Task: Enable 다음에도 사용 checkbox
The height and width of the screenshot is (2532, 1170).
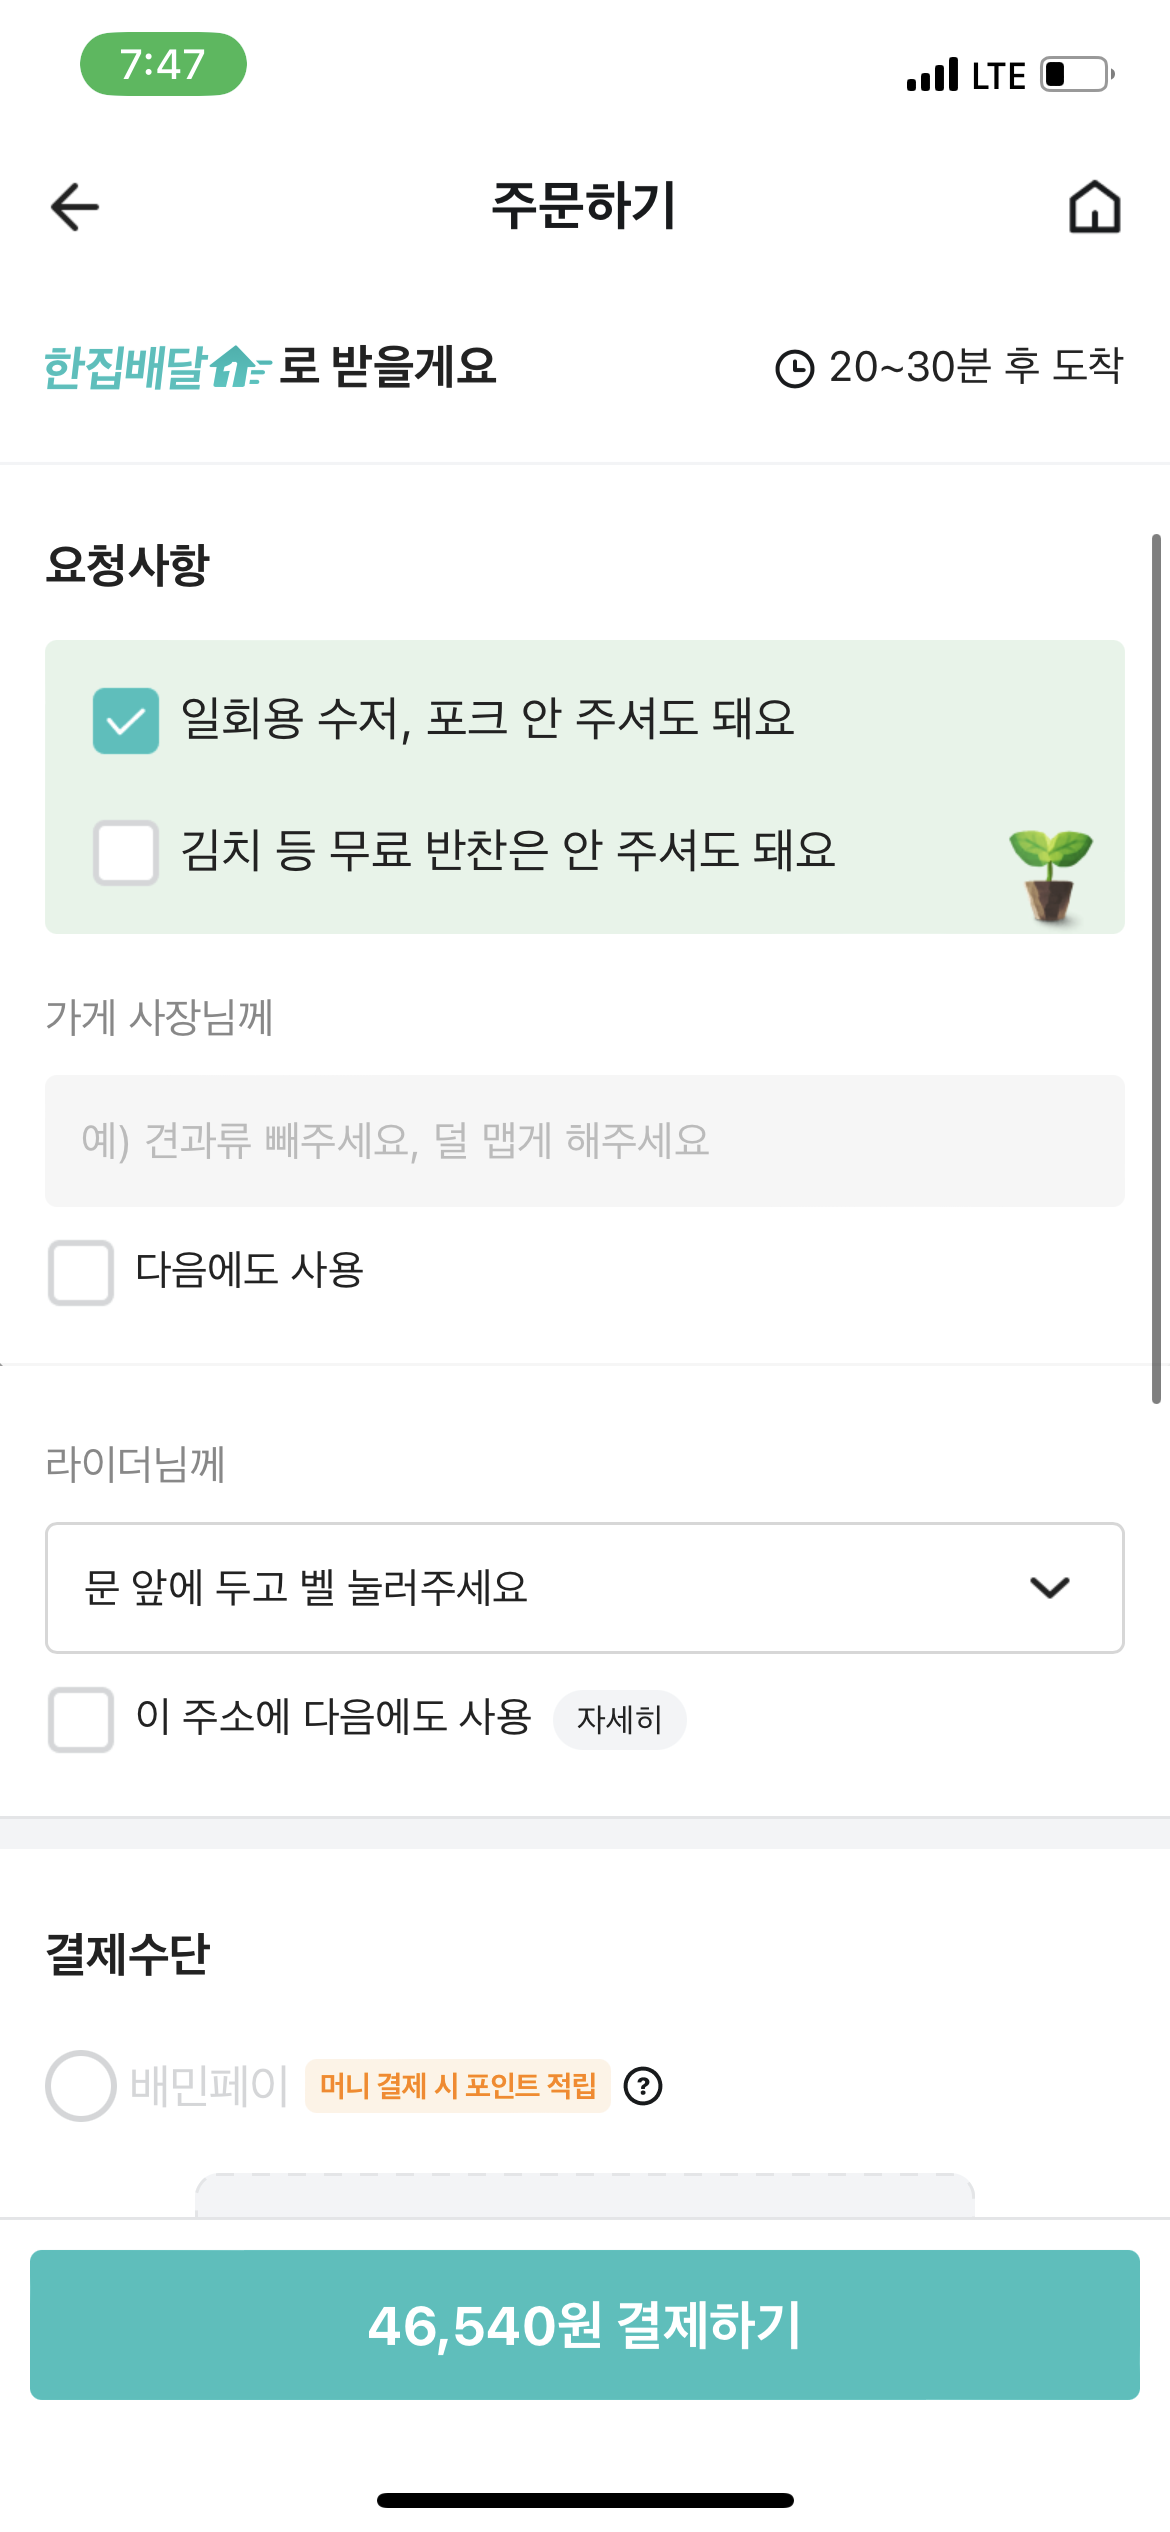Action: click(81, 1272)
